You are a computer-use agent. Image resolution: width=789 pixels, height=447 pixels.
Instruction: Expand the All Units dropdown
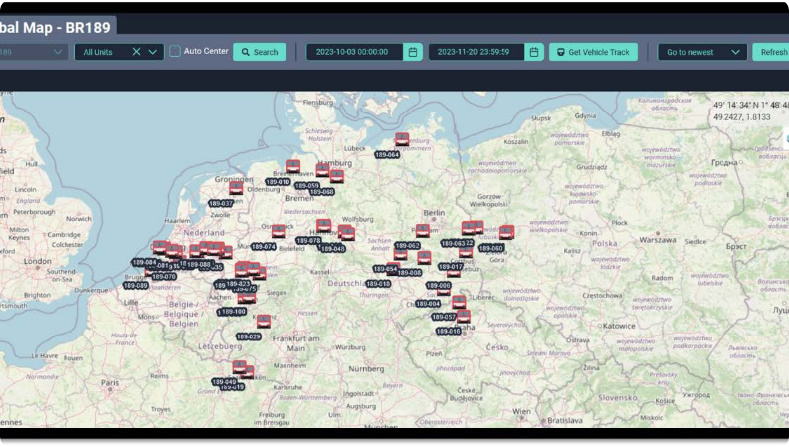[153, 52]
